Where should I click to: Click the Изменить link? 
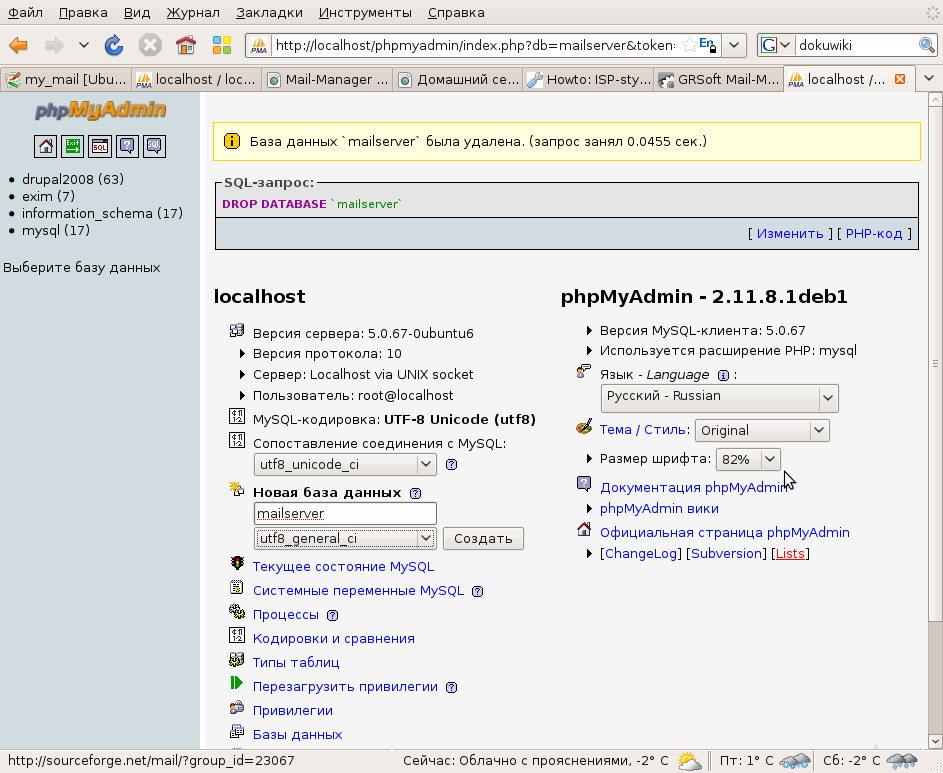790,233
